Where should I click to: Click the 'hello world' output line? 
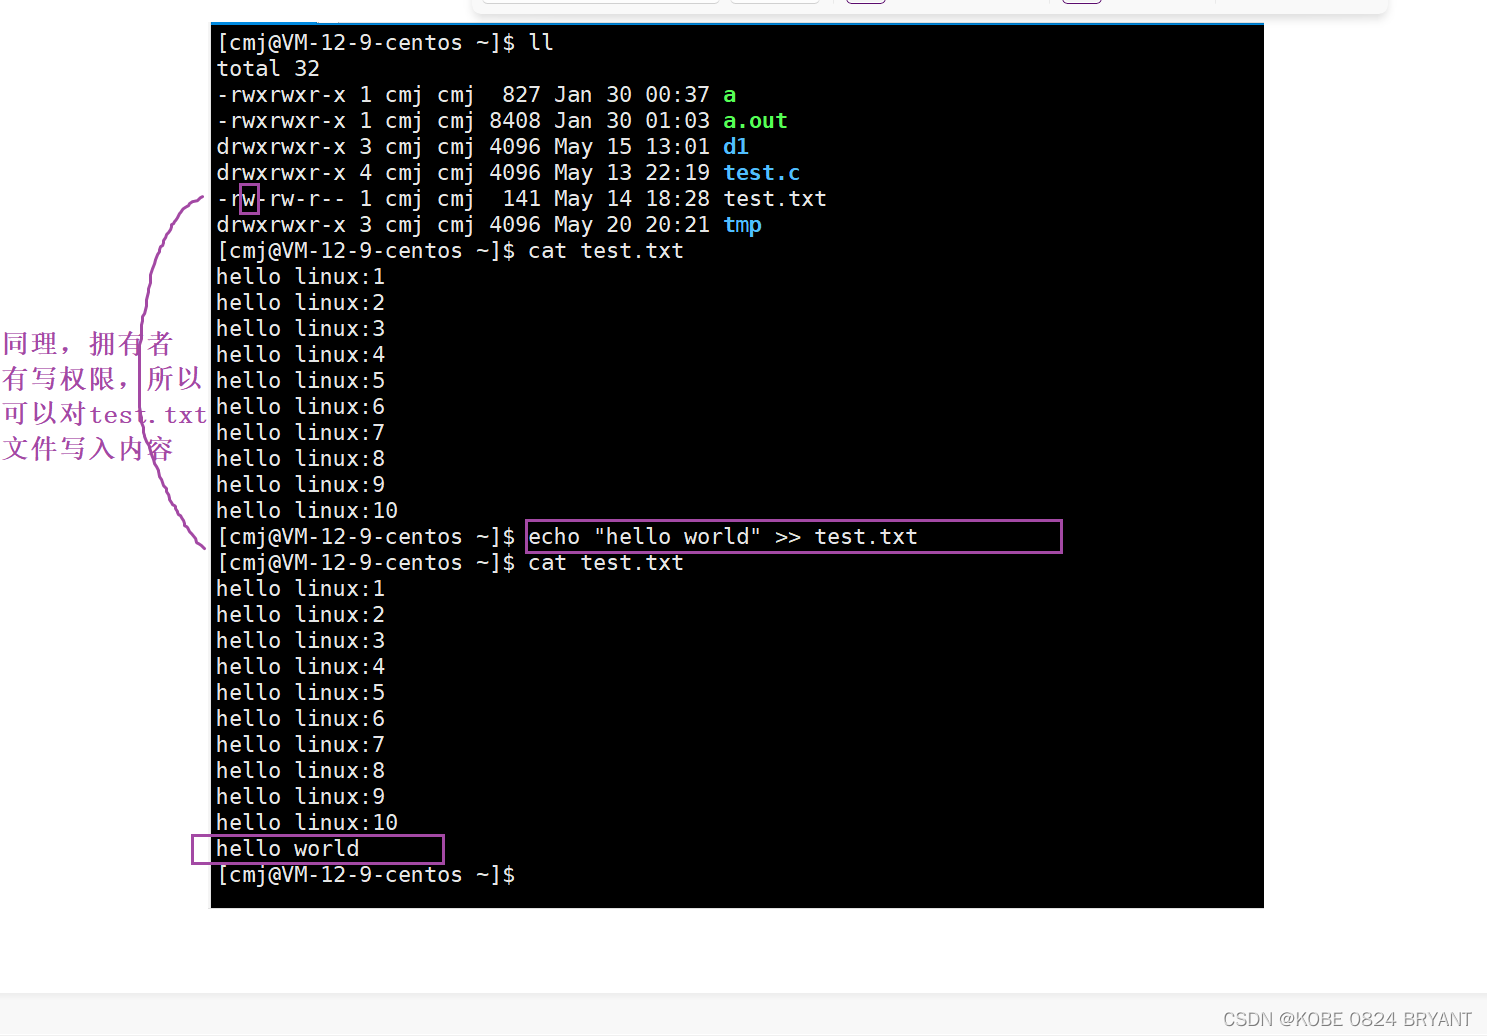point(288,848)
